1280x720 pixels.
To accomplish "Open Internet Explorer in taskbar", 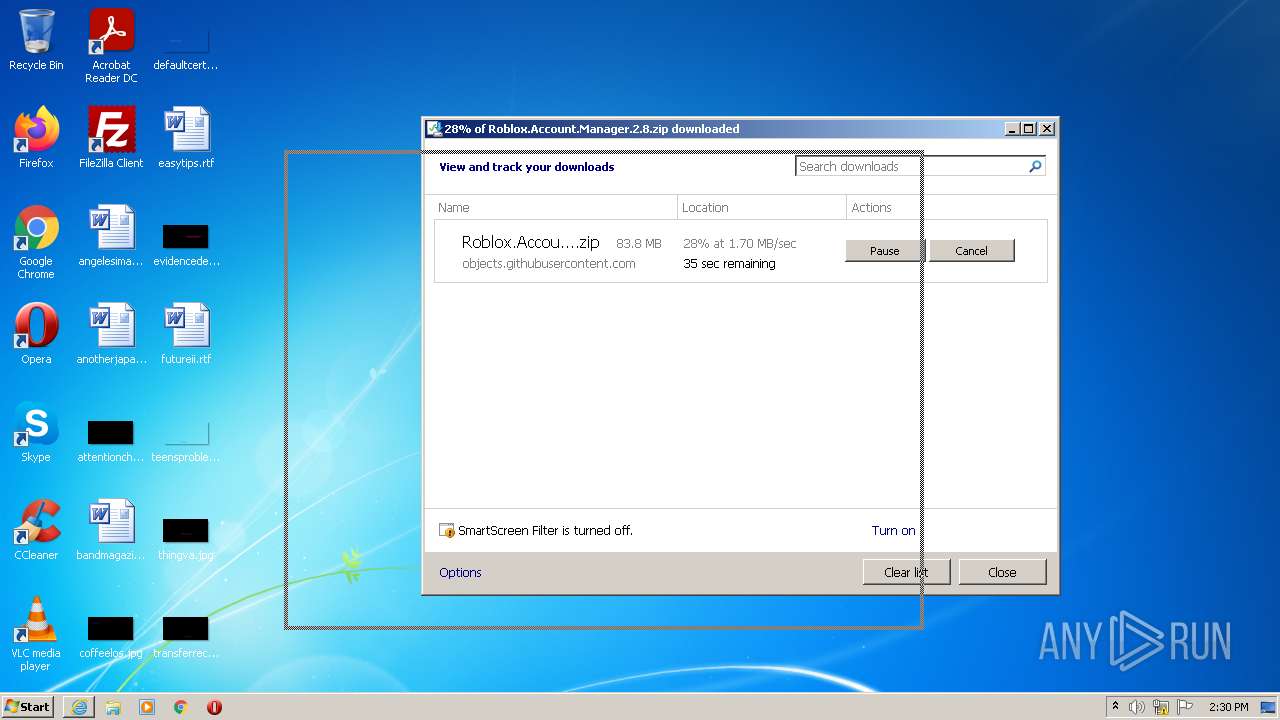I will [x=79, y=707].
